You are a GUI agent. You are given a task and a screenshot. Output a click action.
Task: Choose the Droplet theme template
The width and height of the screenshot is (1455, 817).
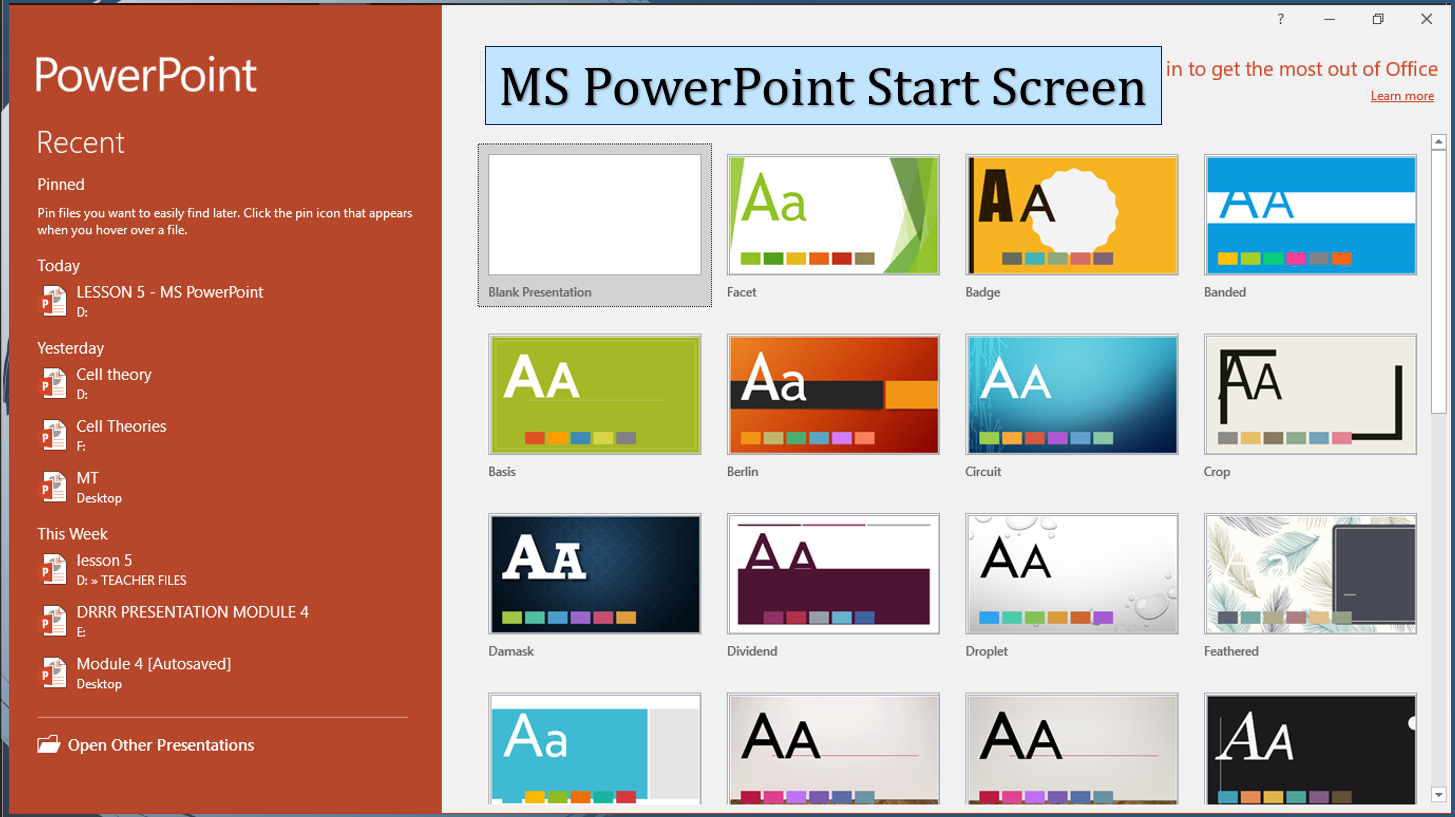[x=1071, y=574]
